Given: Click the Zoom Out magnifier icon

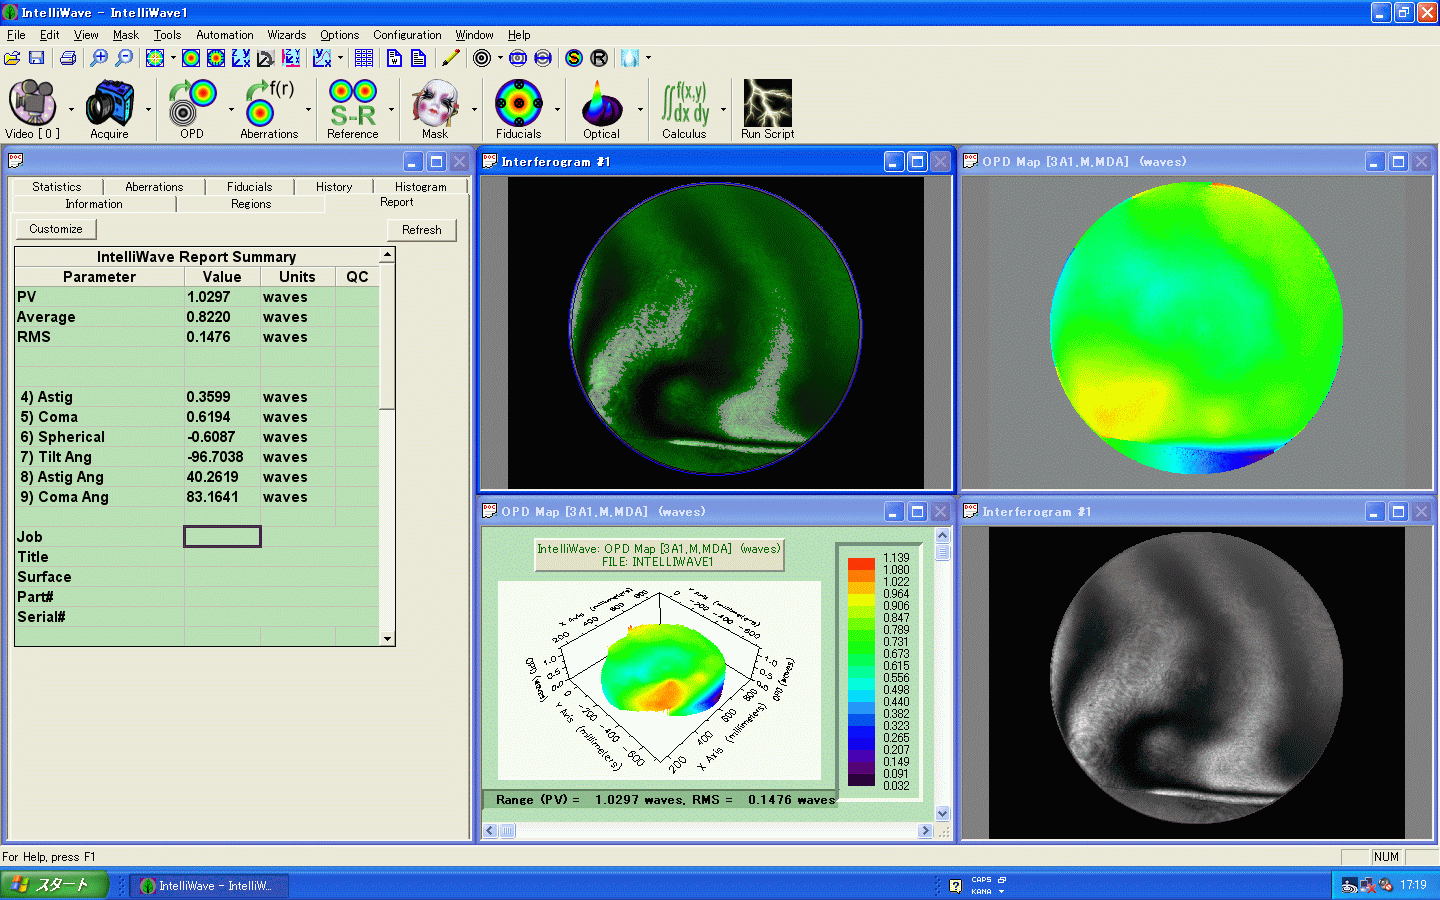Looking at the screenshot, I should 124,58.
